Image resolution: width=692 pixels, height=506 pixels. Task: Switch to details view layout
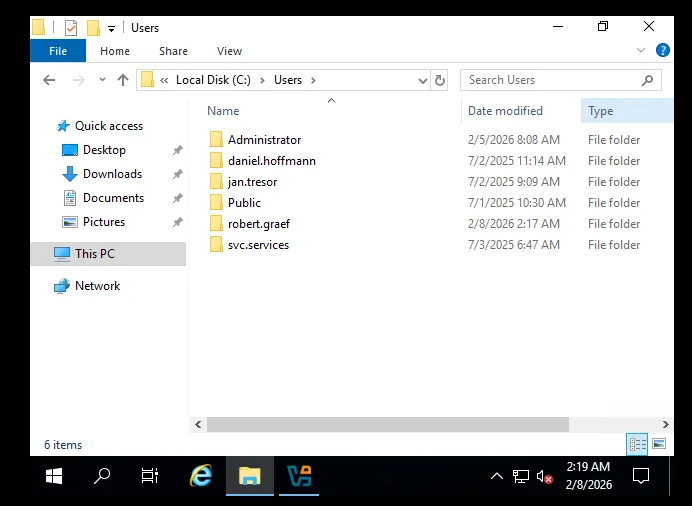[x=637, y=444]
